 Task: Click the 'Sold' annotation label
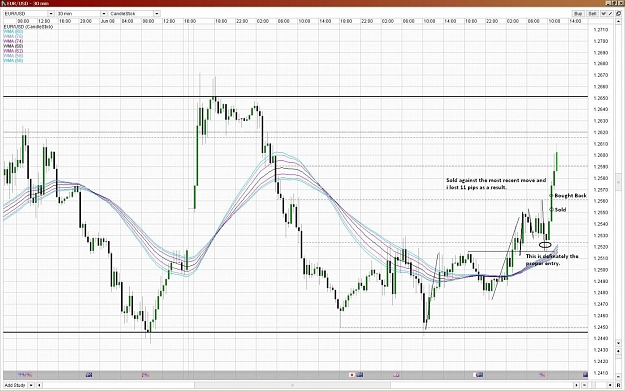560,209
